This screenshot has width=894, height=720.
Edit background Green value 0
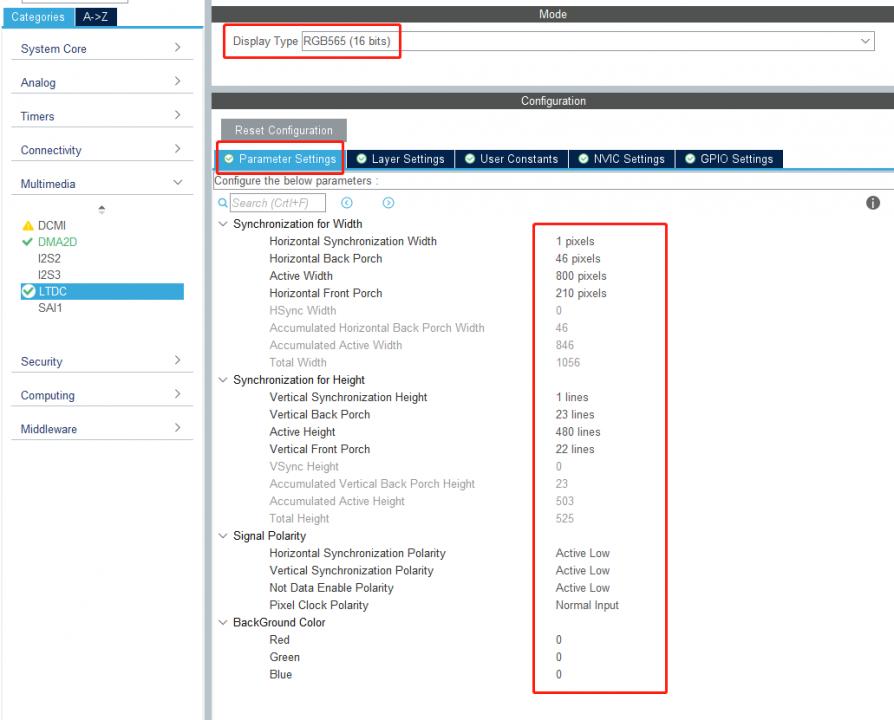559,657
